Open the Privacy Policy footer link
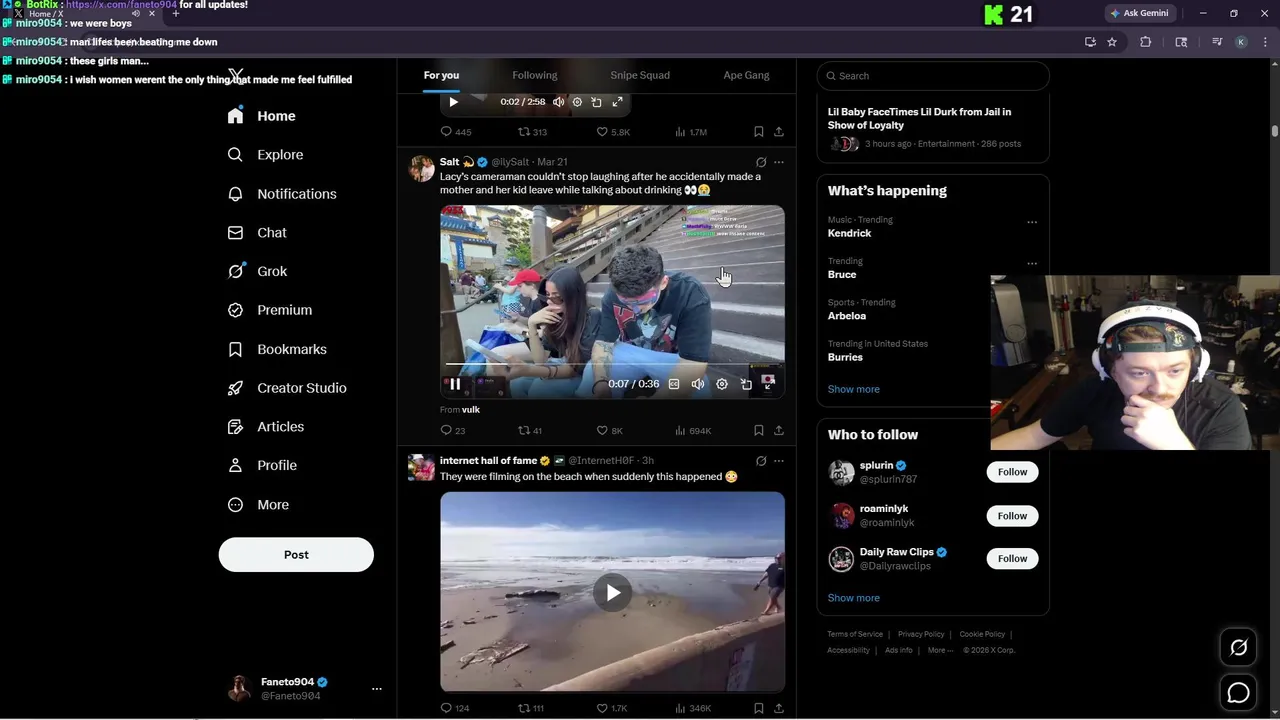 point(921,634)
